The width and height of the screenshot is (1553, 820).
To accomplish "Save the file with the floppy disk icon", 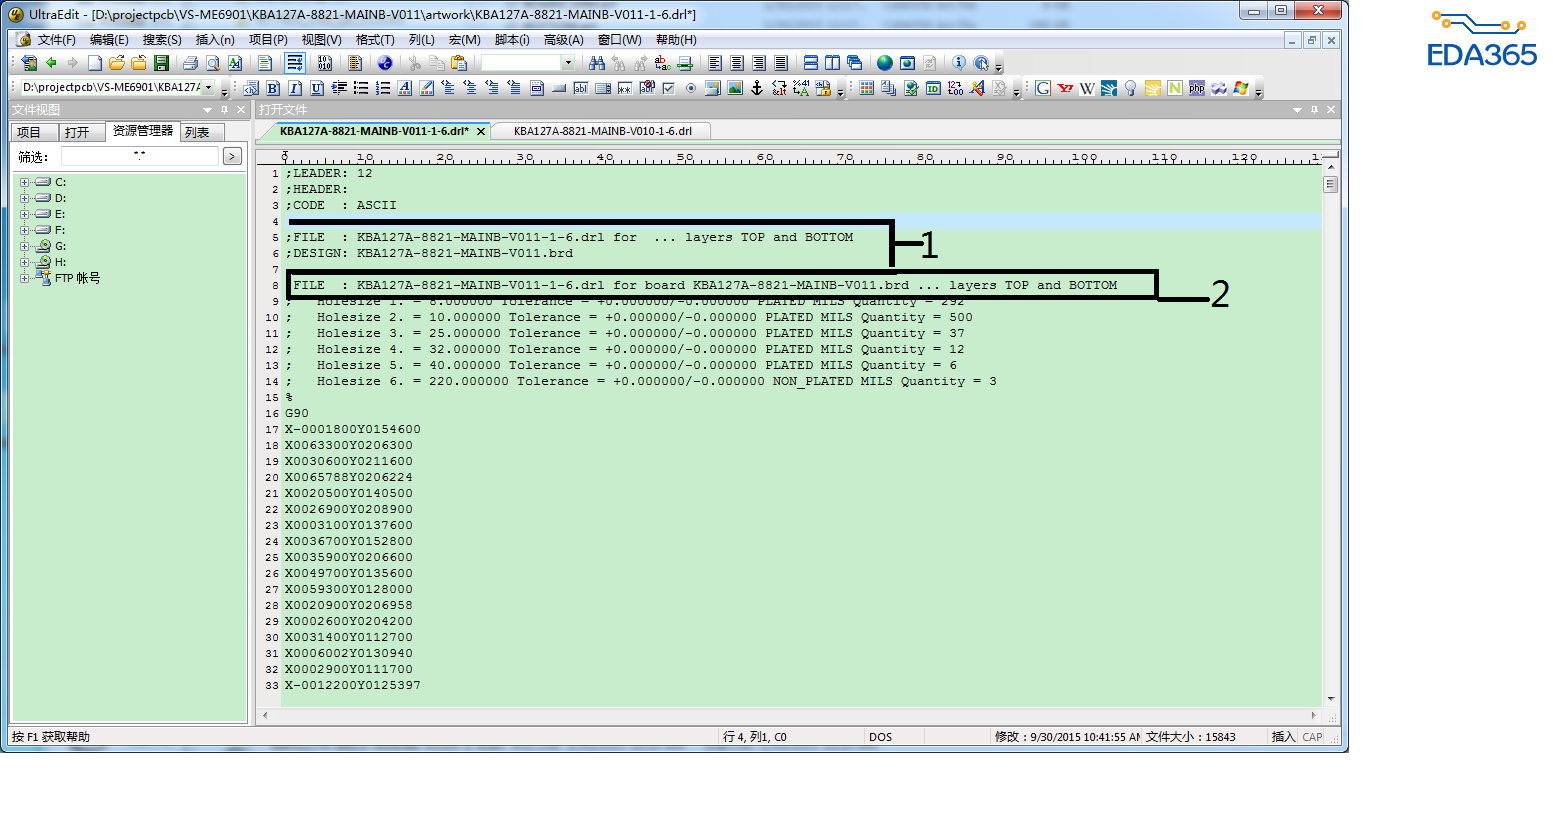I will tap(161, 63).
